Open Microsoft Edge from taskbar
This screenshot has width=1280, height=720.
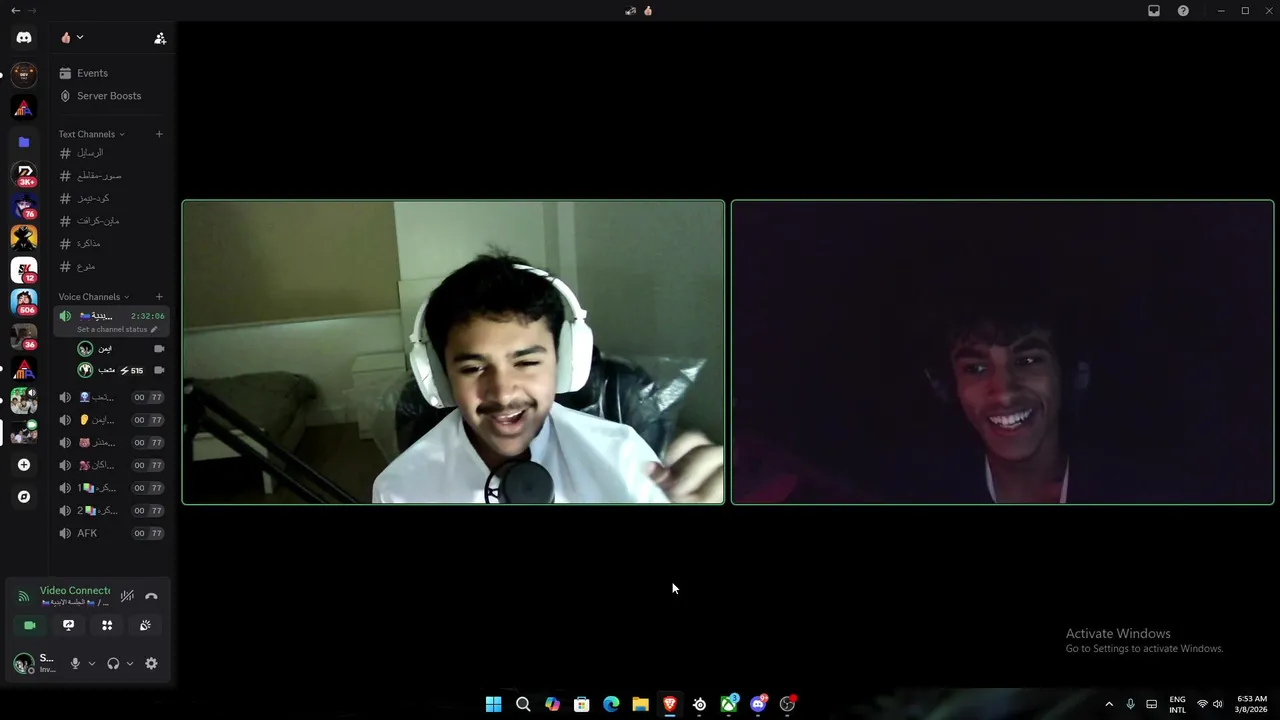pyautogui.click(x=611, y=704)
